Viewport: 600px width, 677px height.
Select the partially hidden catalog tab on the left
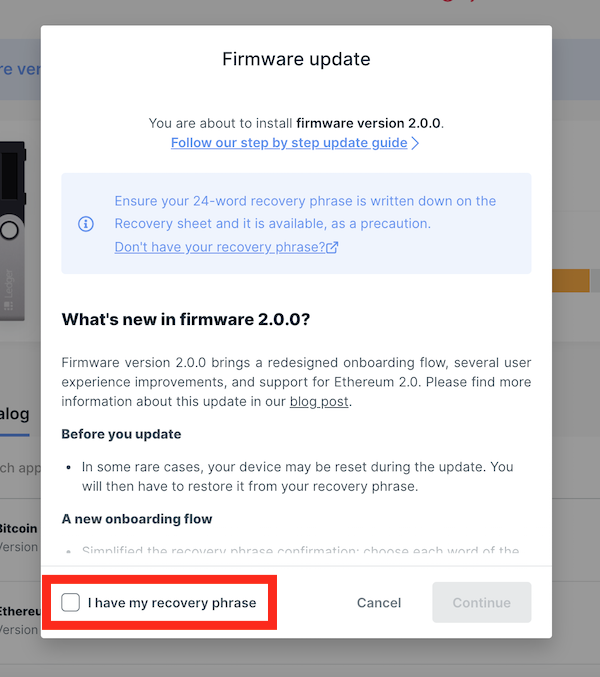click(15, 414)
